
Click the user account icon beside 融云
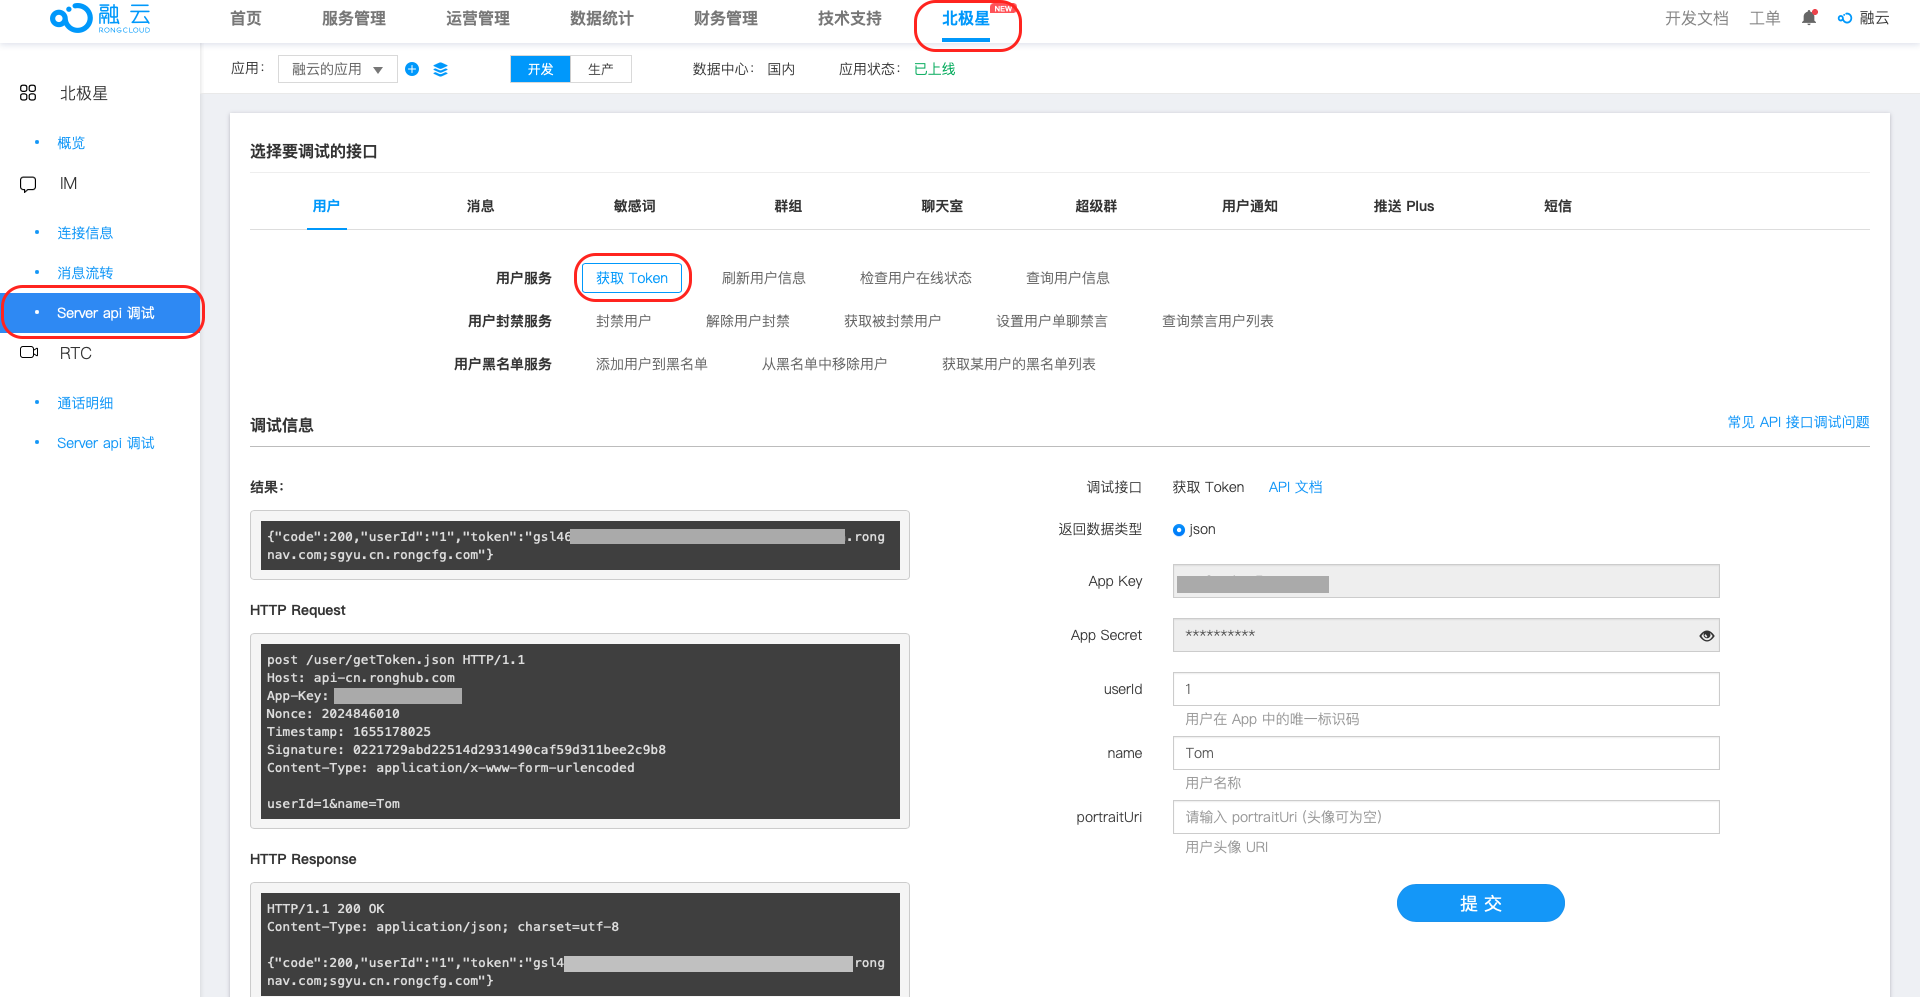(x=1845, y=18)
